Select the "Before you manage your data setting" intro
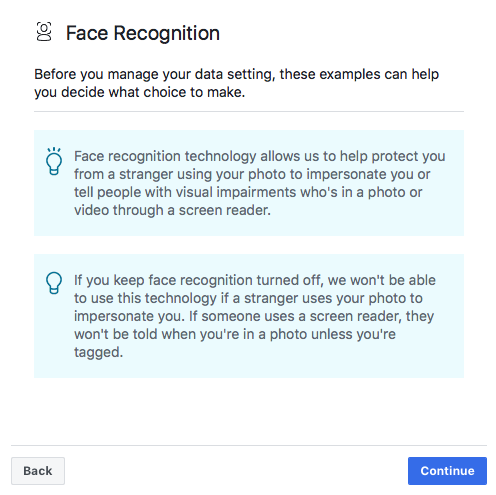The image size is (496, 495). pyautogui.click(x=236, y=83)
